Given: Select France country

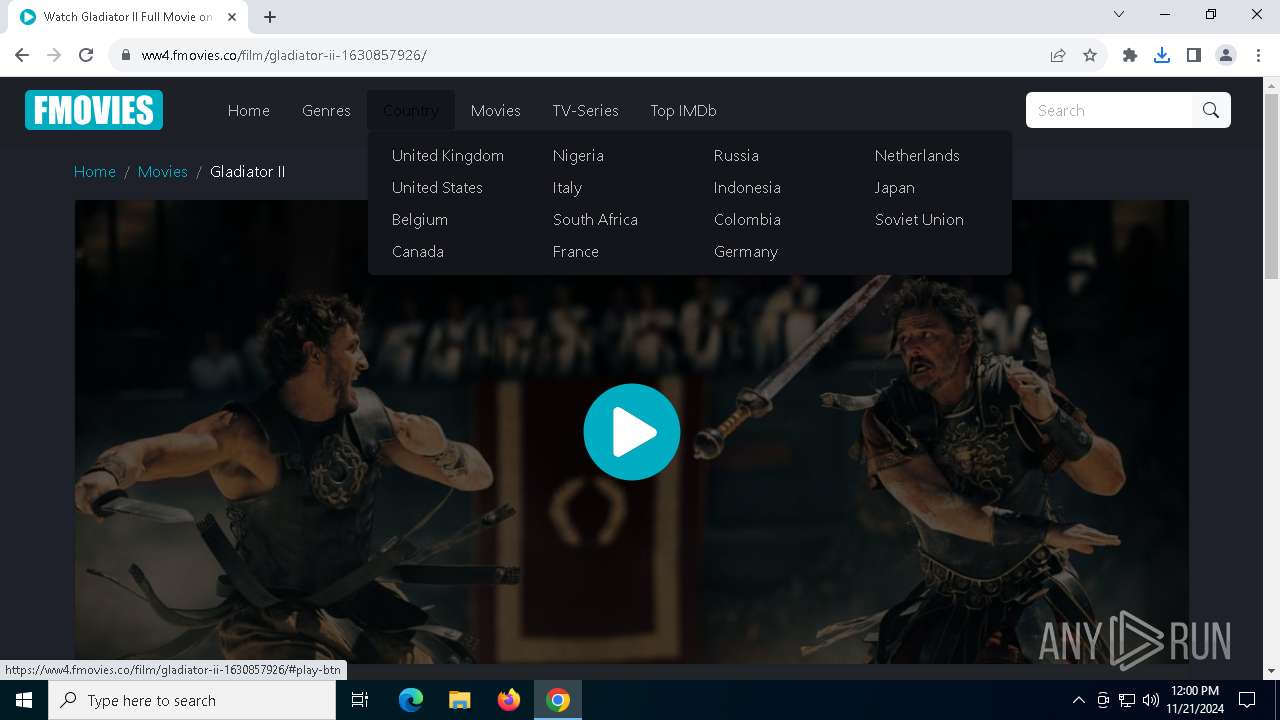Looking at the screenshot, I should (576, 251).
